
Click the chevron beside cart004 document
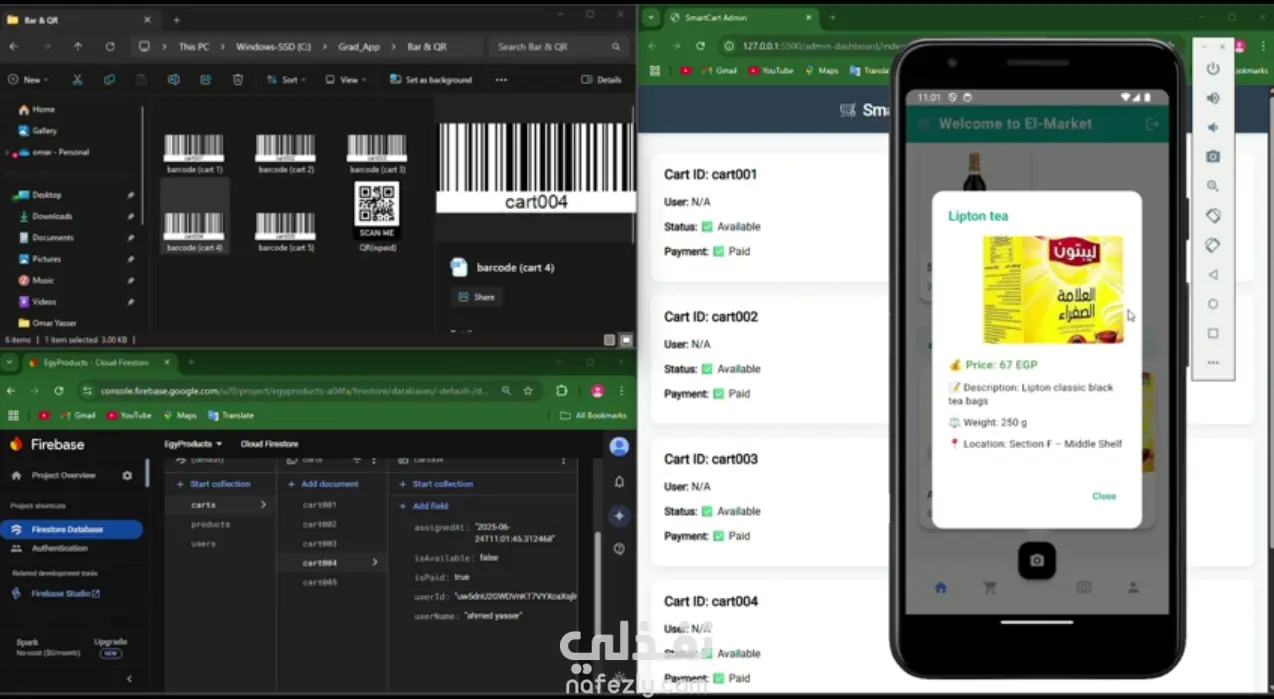click(375, 562)
